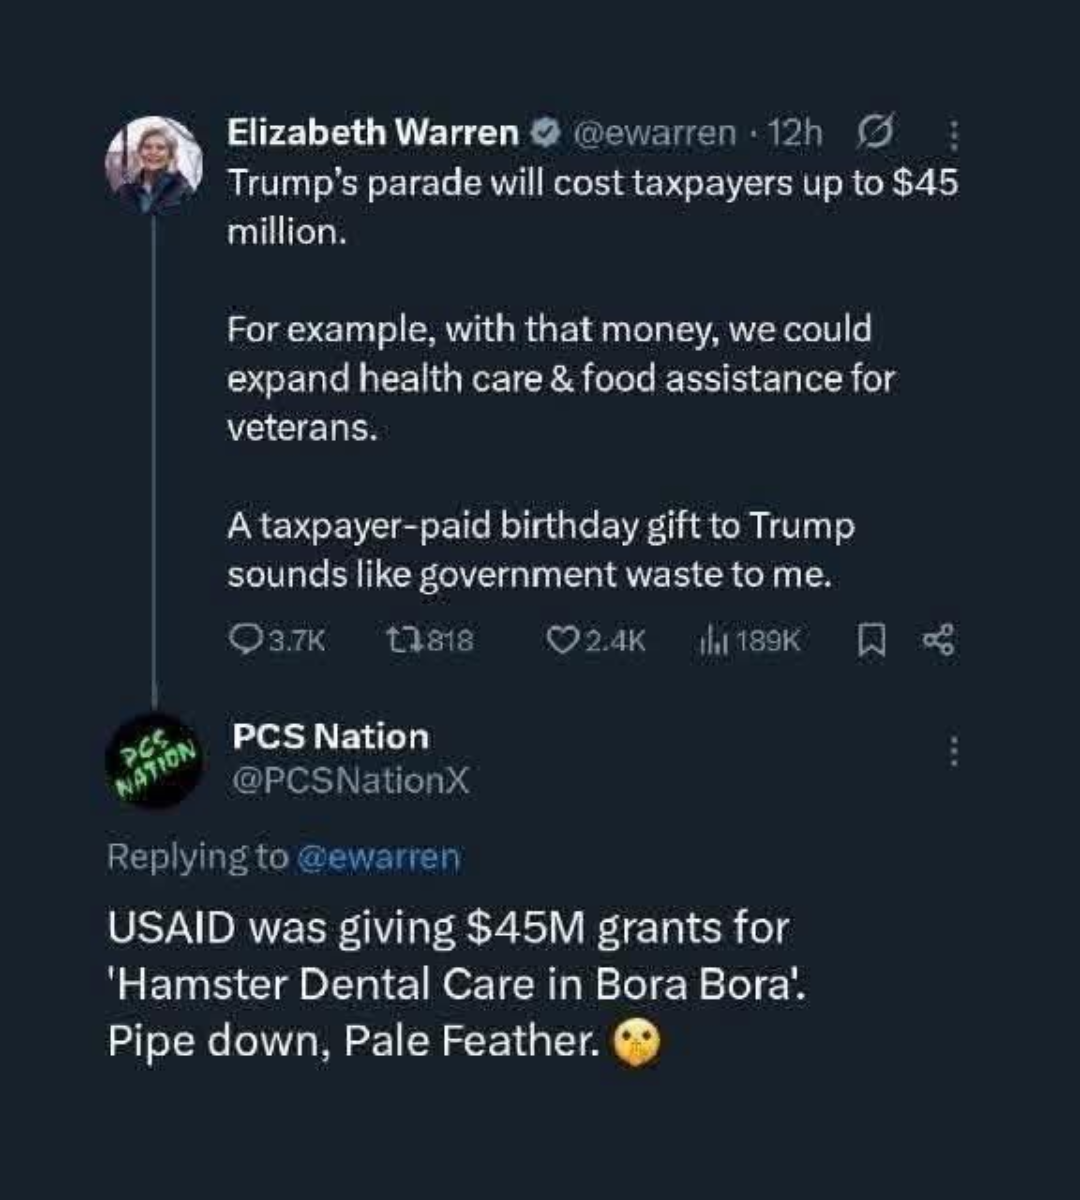Click the verified badge next to Elizabeth Warren

[544, 132]
